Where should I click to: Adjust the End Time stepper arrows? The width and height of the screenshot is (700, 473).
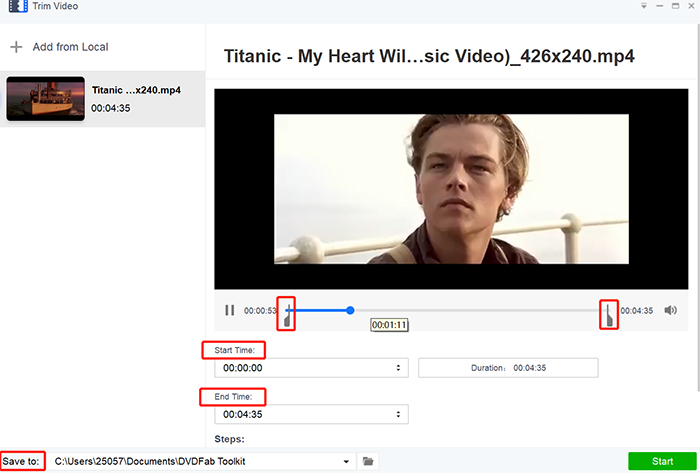pos(401,414)
